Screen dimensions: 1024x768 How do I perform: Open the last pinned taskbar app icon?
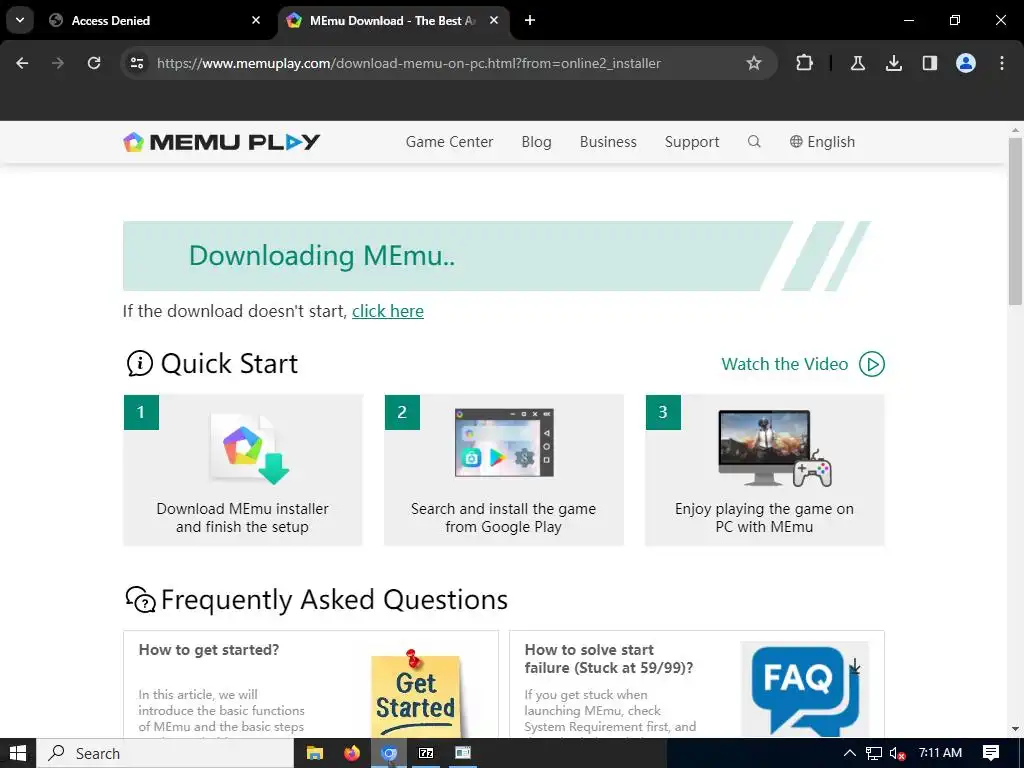(462, 753)
